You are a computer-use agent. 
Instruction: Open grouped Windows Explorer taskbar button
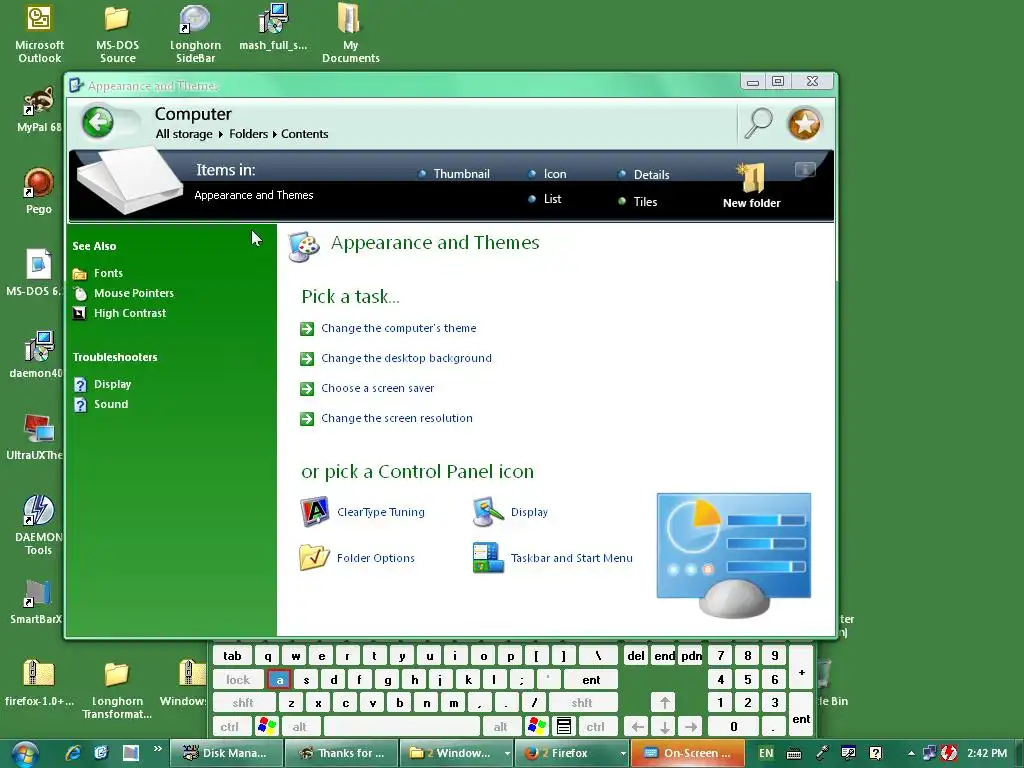[x=456, y=753]
